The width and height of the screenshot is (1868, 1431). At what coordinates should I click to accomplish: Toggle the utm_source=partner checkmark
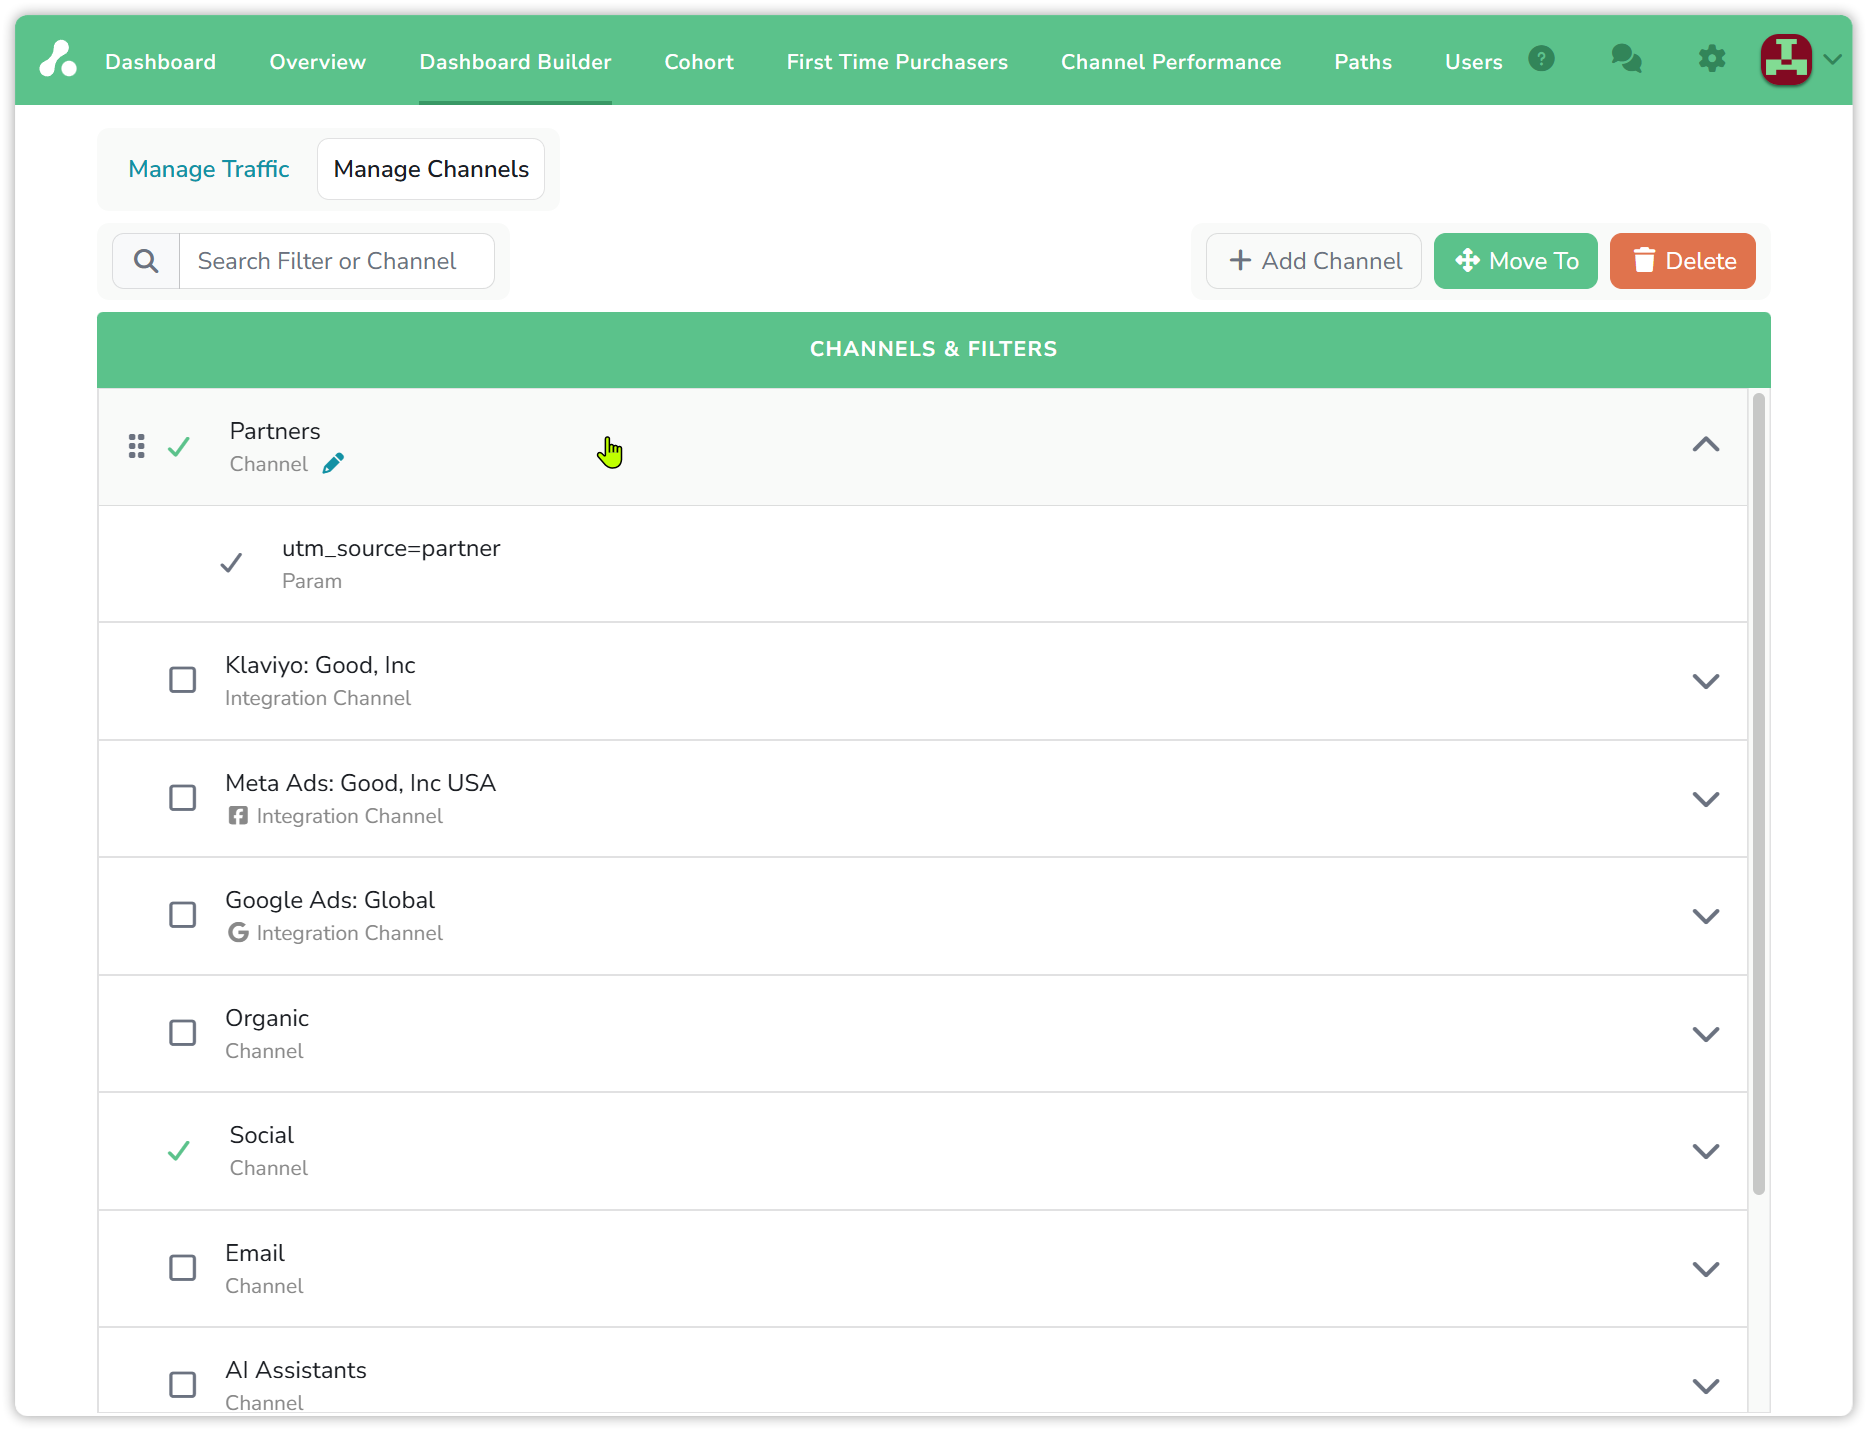pos(231,563)
